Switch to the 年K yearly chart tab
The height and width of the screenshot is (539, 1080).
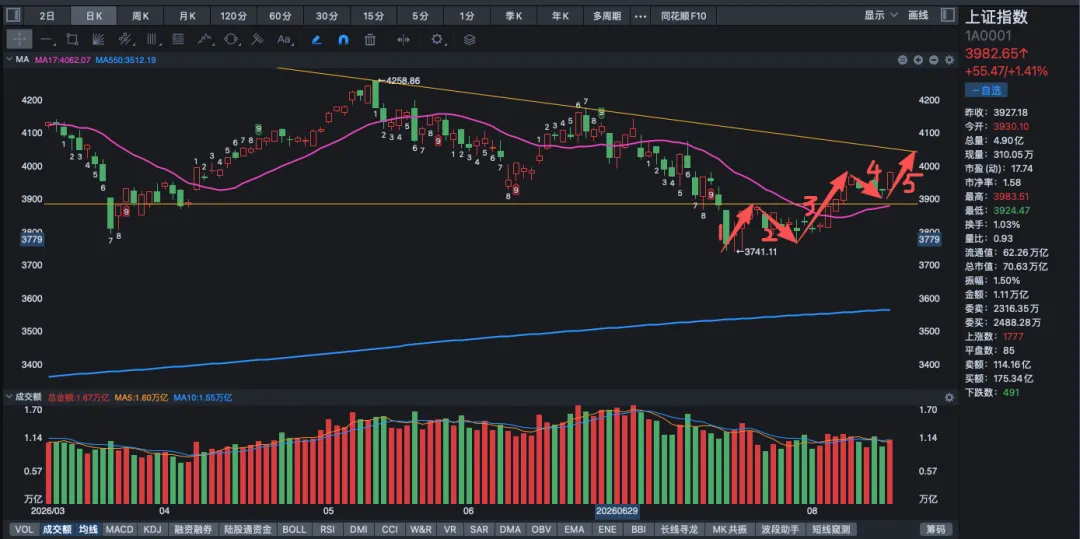tap(560, 15)
